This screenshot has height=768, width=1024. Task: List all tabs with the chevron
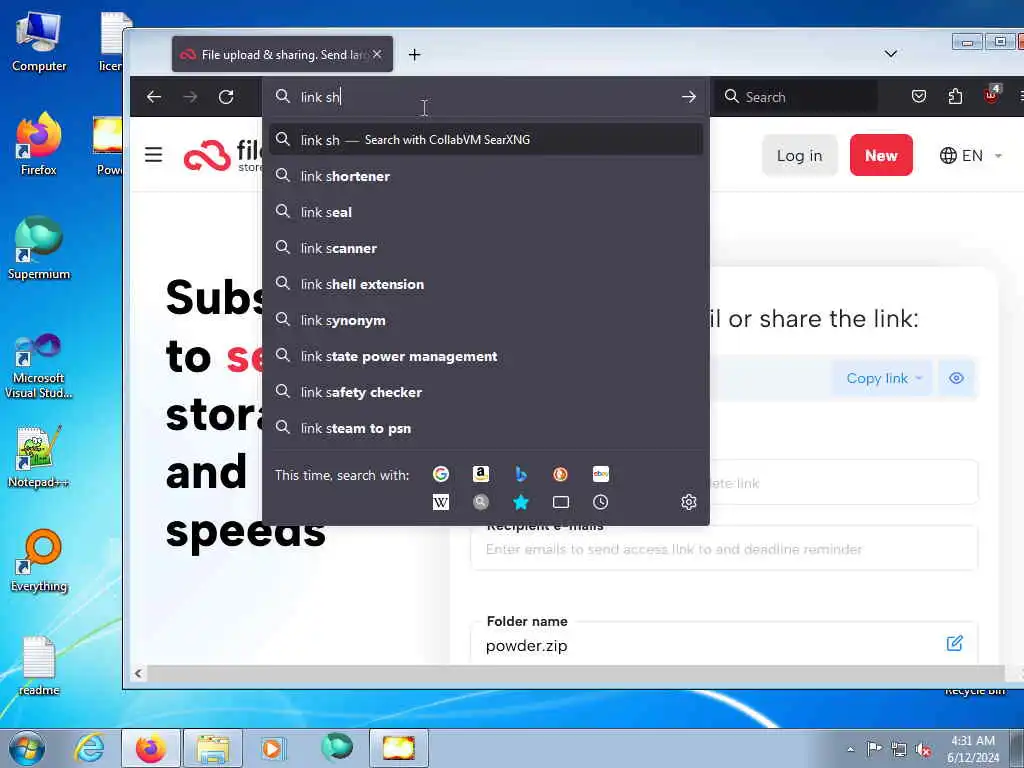(890, 54)
